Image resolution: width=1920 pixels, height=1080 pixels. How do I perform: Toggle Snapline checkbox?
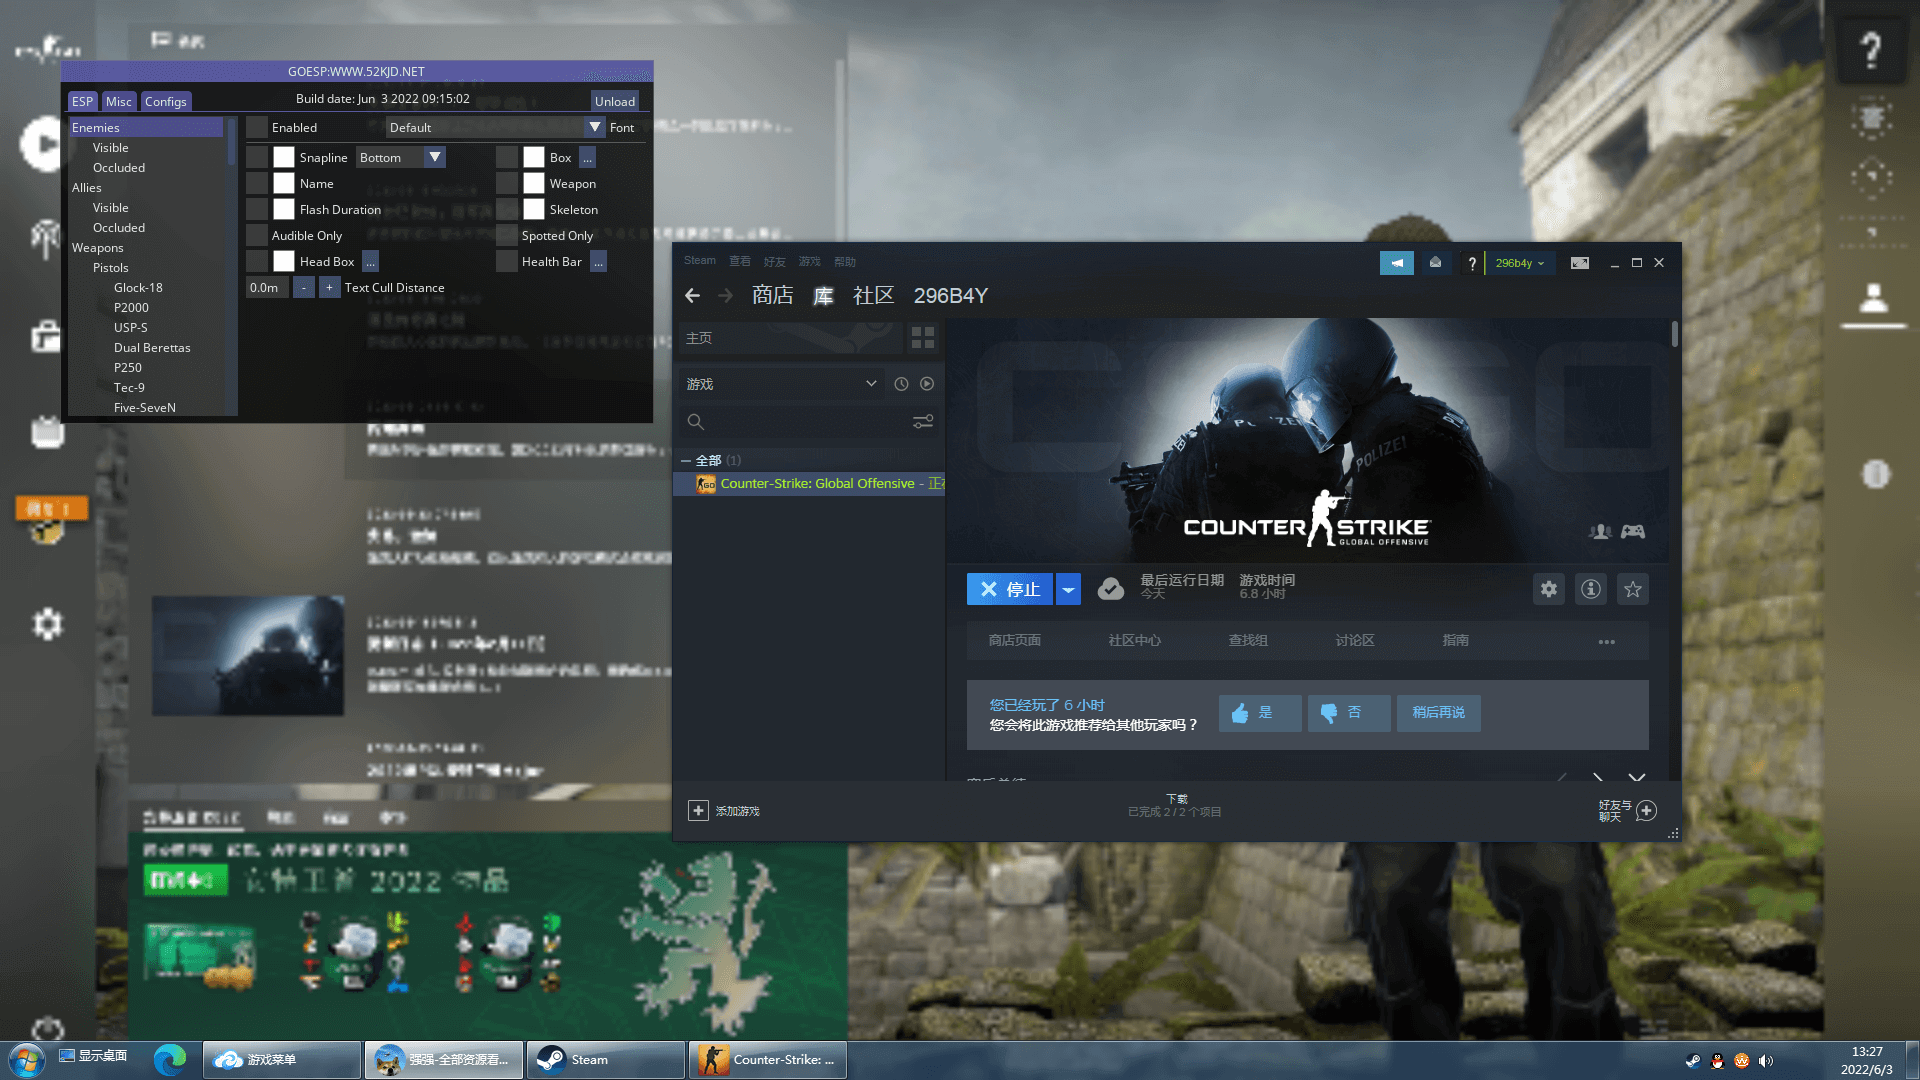pyautogui.click(x=257, y=157)
